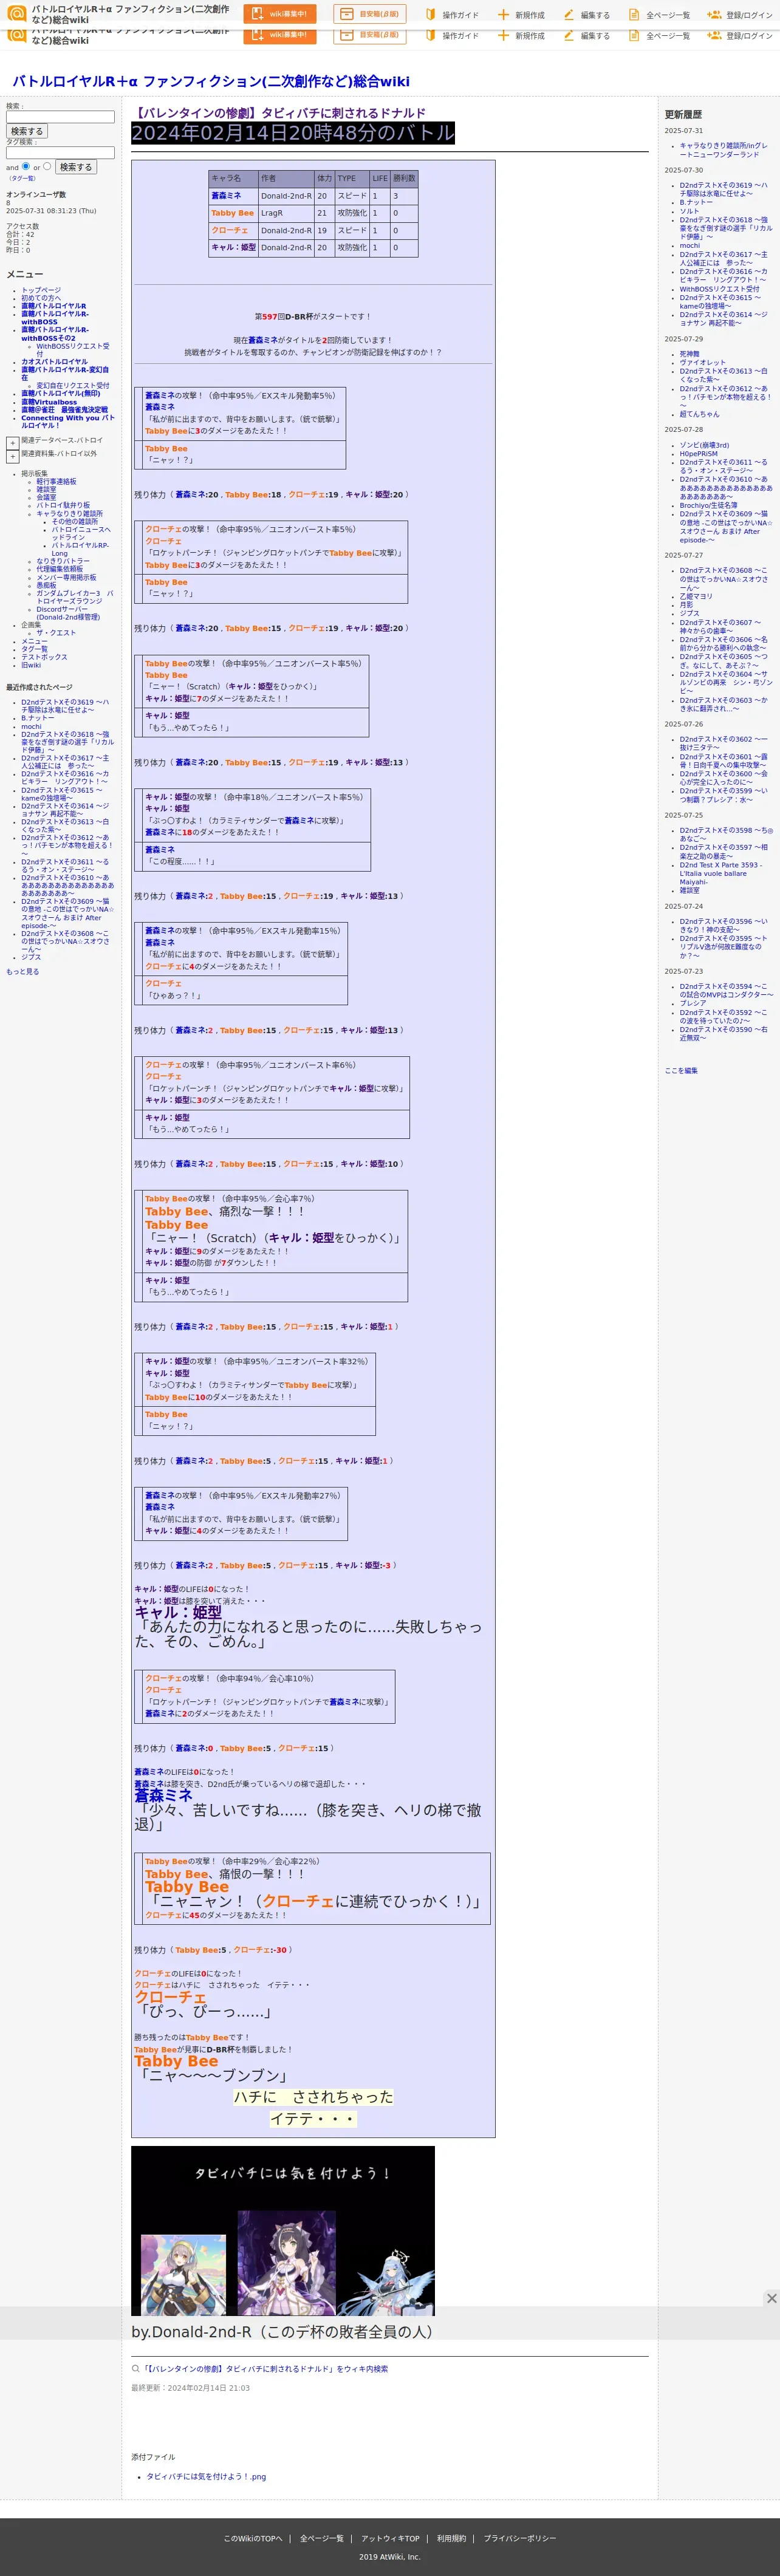This screenshot has height=2576, width=780.
Task: Click ここを編集 in the update history sidebar
Action: click(x=681, y=1070)
